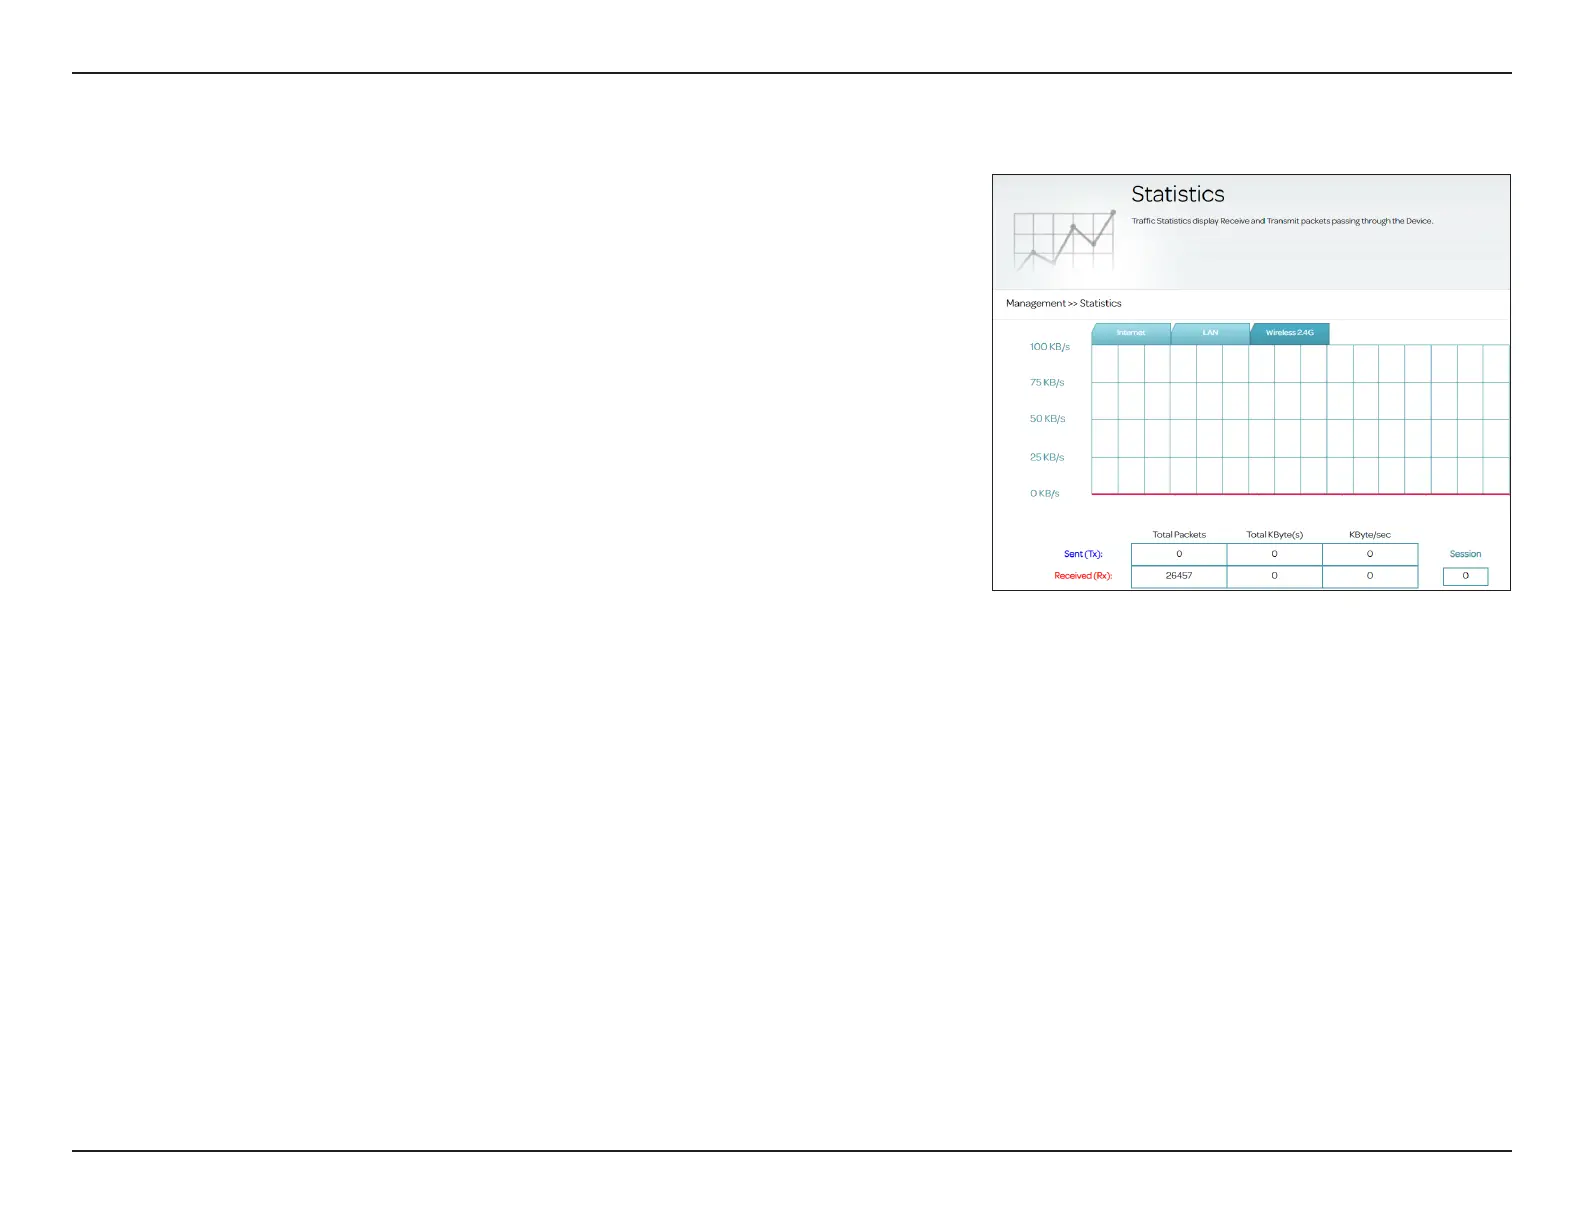Click the Received total packets value 26457
Viewport: 1584px width, 1224px height.
point(1179,576)
